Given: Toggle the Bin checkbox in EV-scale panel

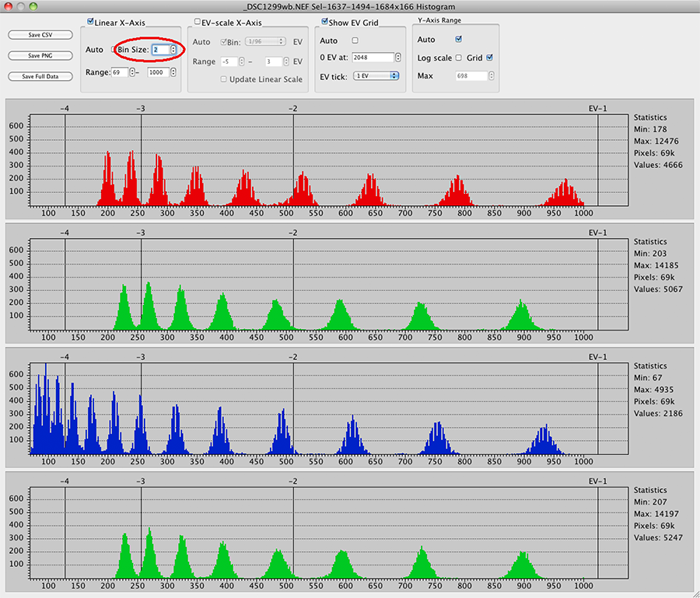Looking at the screenshot, I should 224,42.
